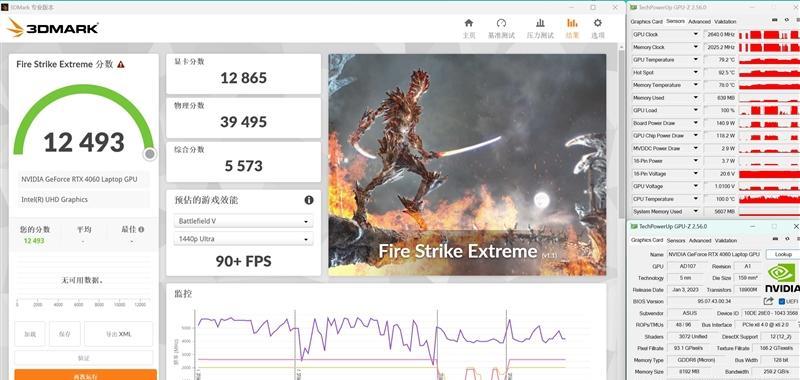Open the Results bar-chart icon
The width and height of the screenshot is (800, 380).
[572, 23]
